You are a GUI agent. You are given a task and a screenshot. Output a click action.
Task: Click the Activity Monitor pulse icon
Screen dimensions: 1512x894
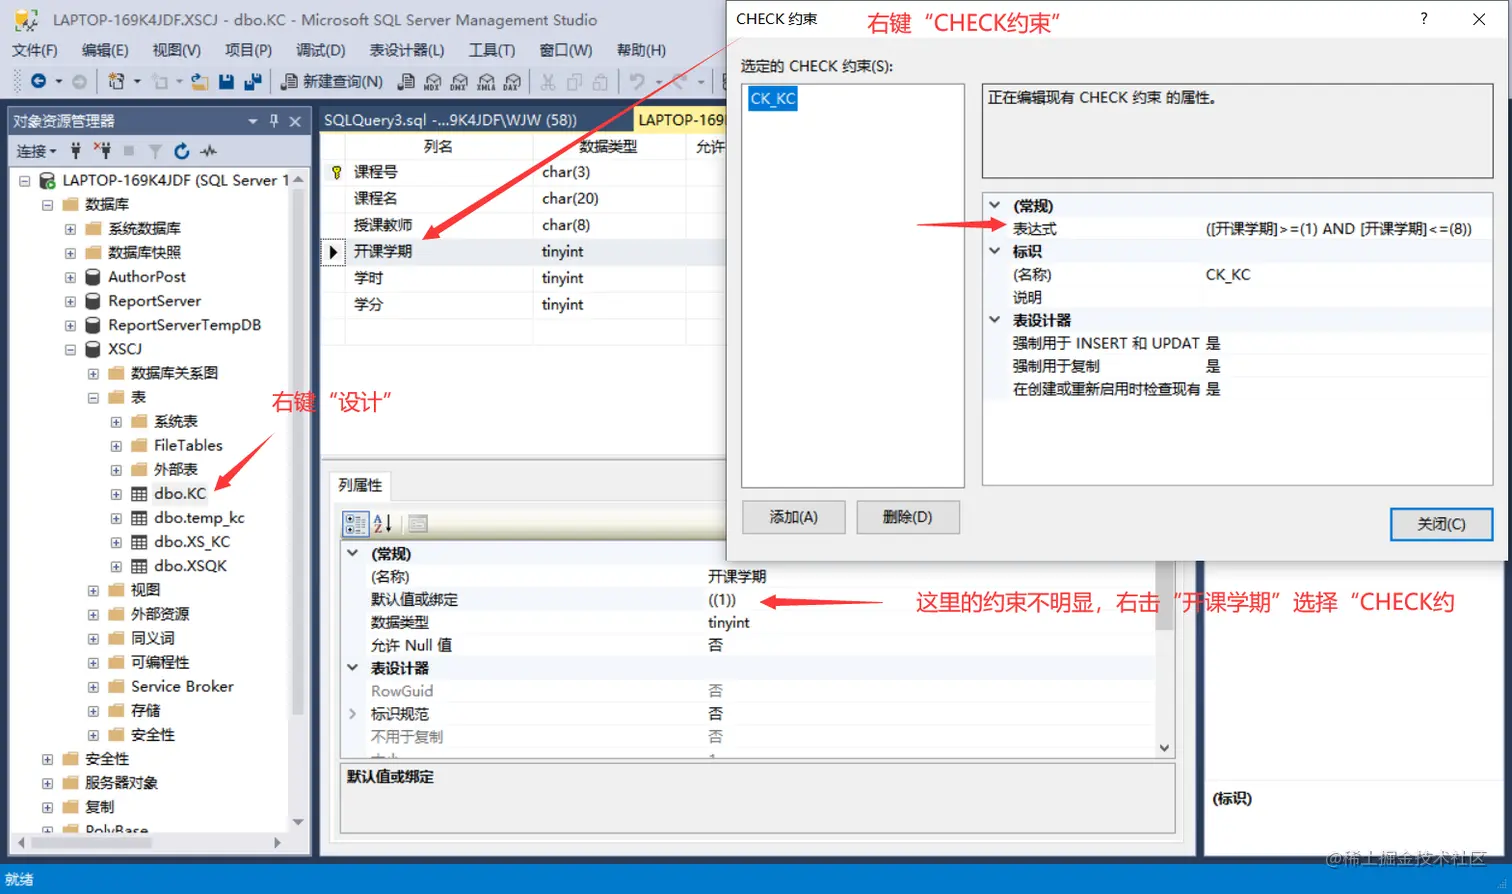coord(208,151)
